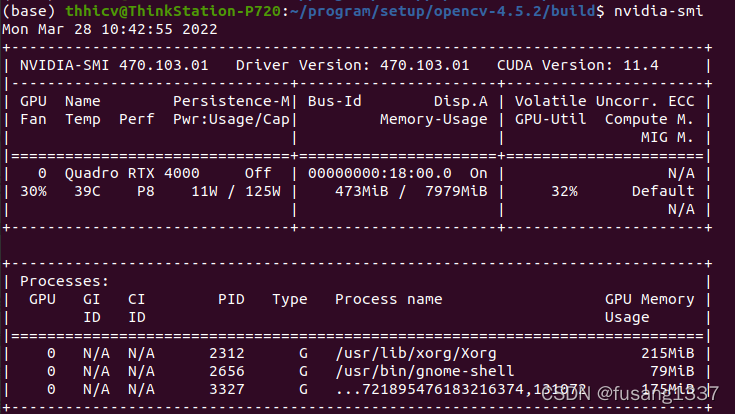Click the 'GPU Memory' column header
The width and height of the screenshot is (735, 414).
coord(649,299)
